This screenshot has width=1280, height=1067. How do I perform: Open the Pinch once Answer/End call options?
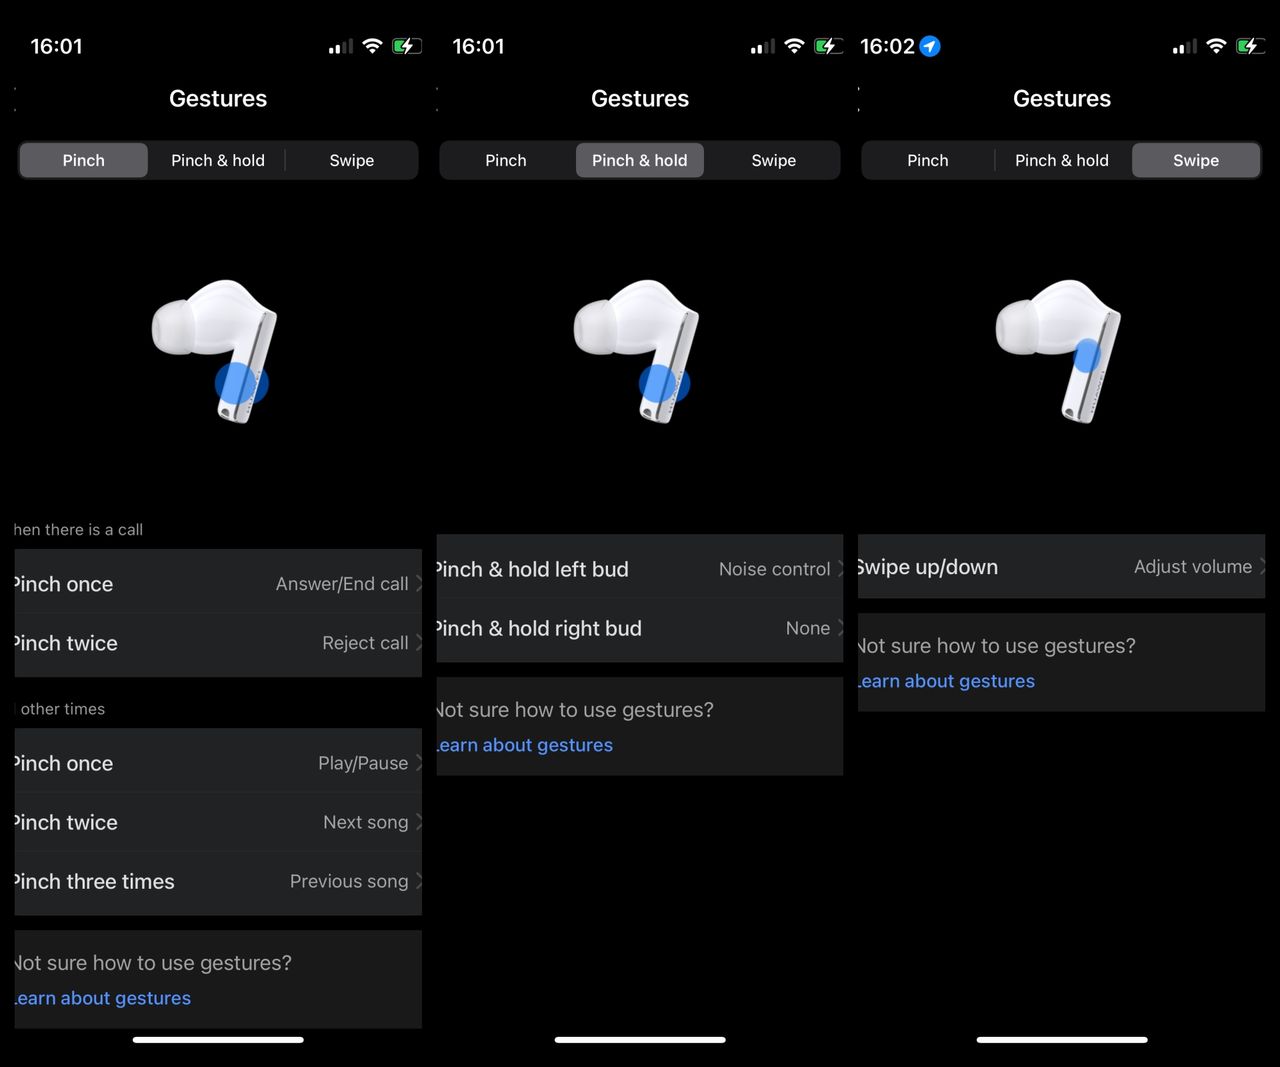(217, 583)
